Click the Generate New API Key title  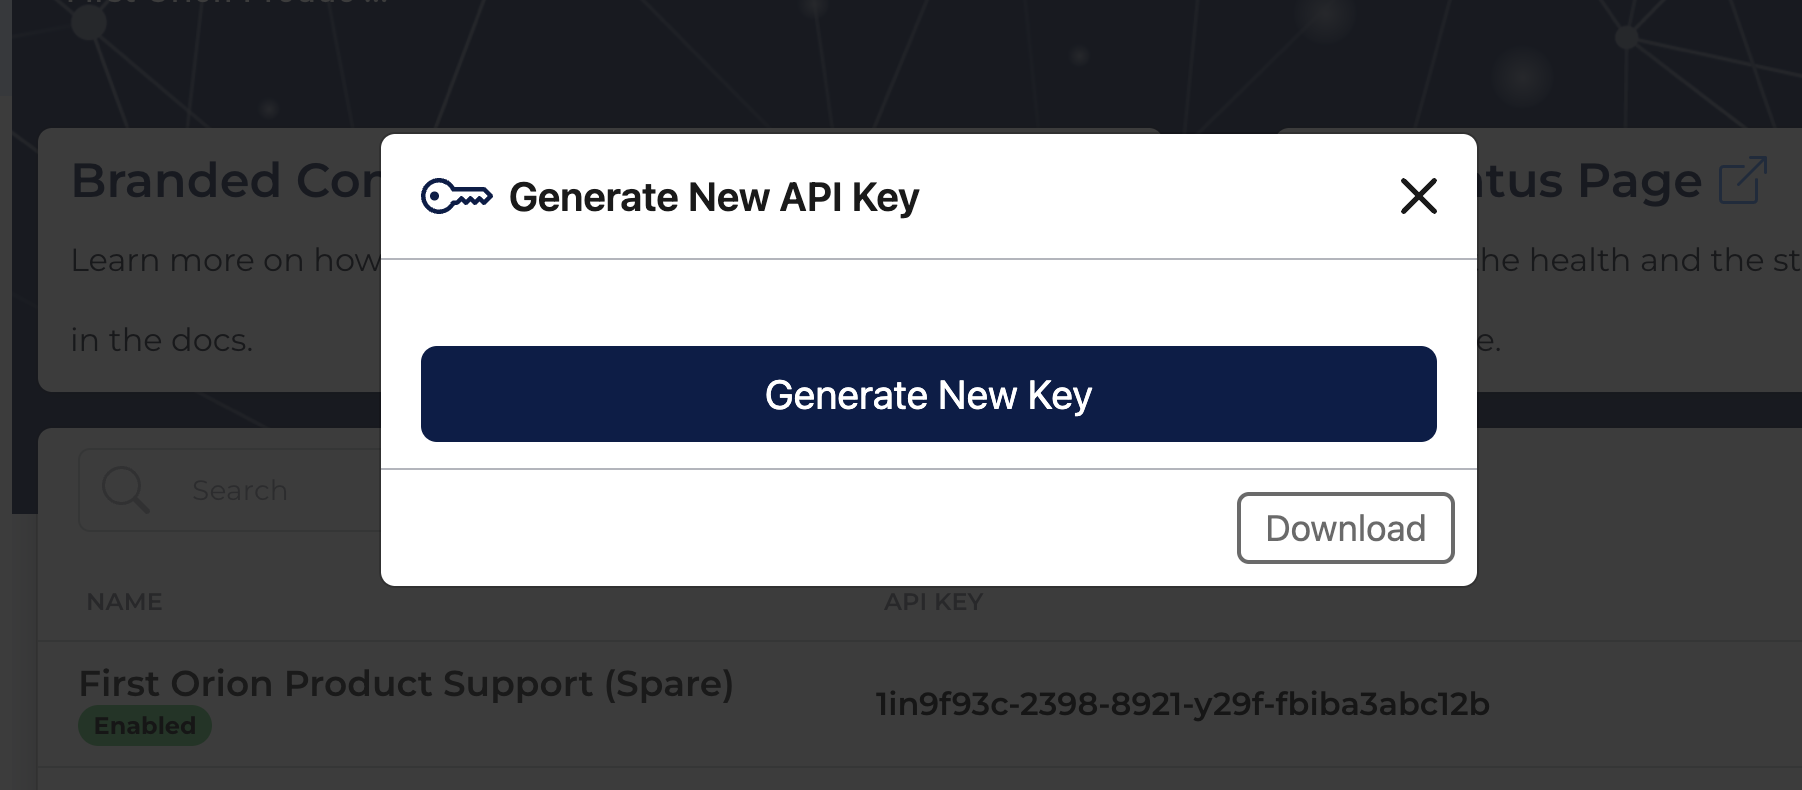[x=714, y=197]
